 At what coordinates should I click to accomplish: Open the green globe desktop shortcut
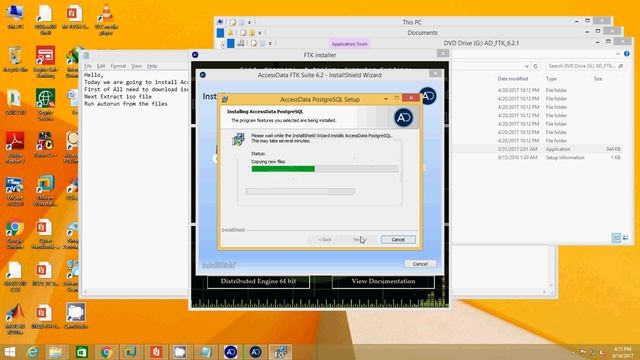[x=45, y=104]
